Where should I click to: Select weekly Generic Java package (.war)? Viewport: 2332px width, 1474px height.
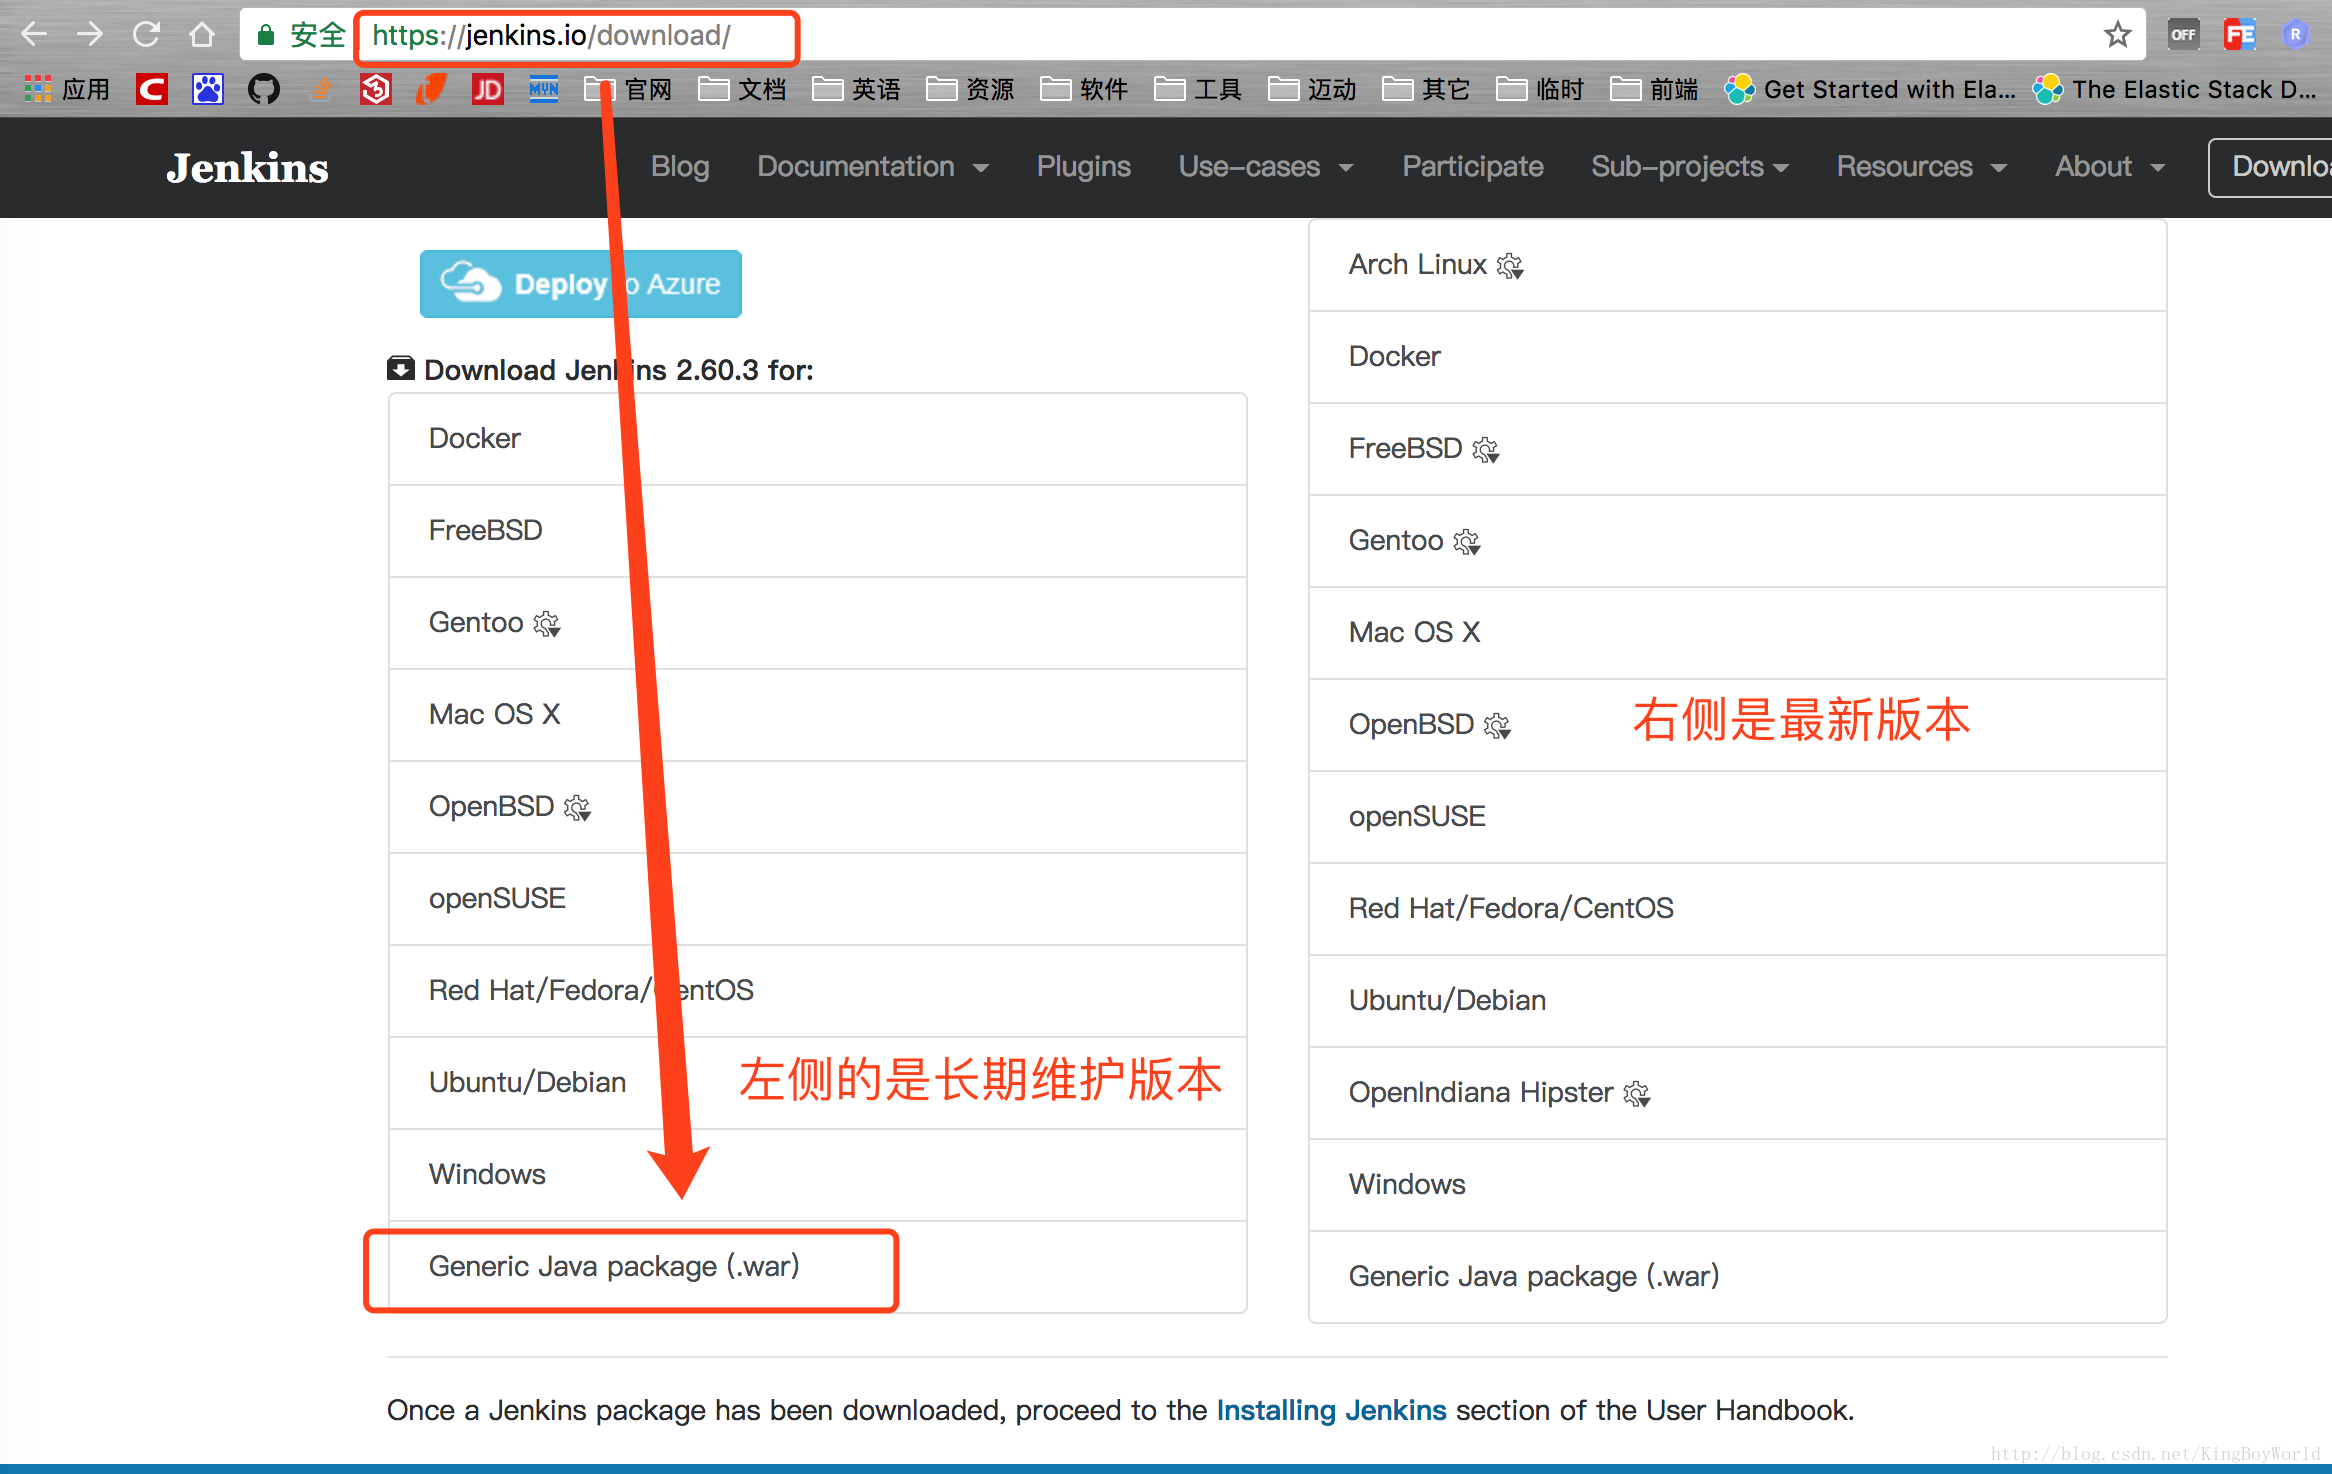point(1738,1277)
